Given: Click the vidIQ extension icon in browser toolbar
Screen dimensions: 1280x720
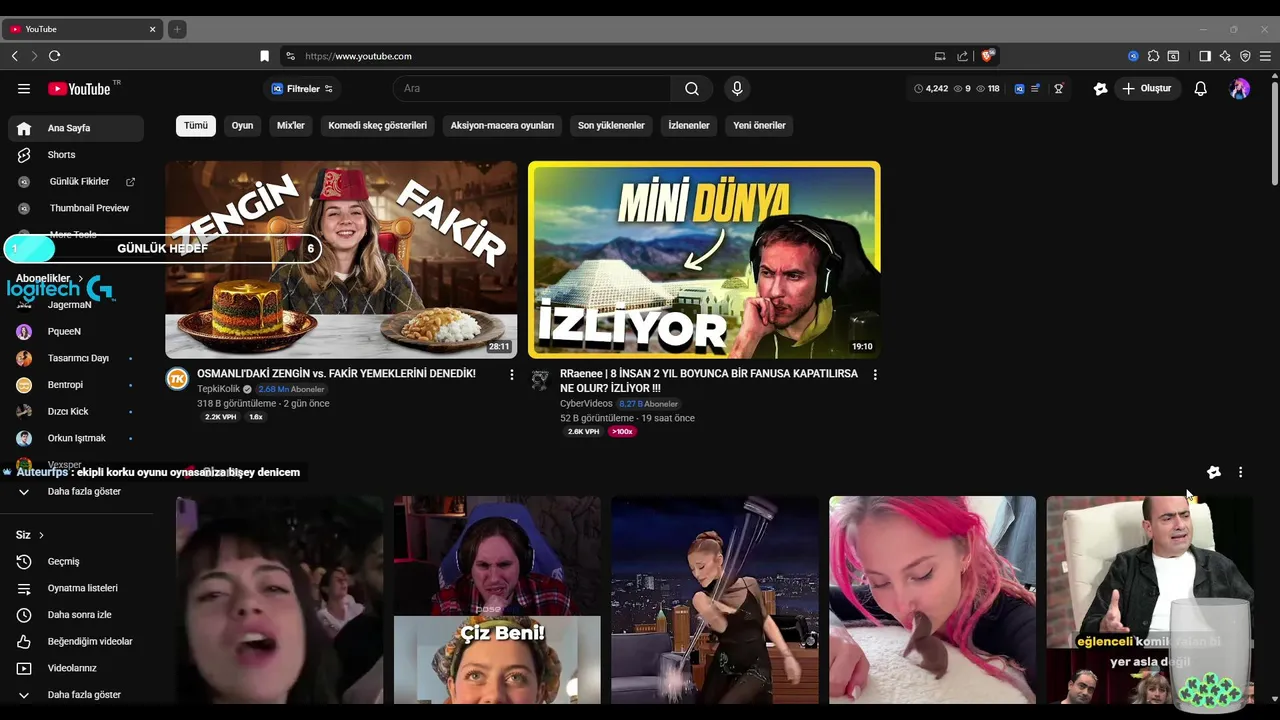Looking at the screenshot, I should (x=1133, y=56).
